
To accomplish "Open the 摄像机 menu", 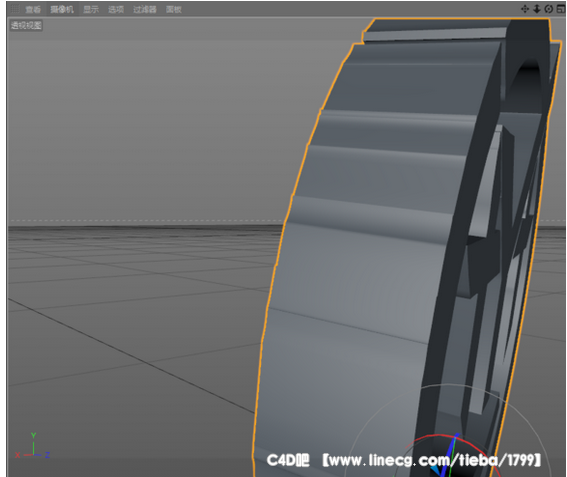I will (x=62, y=9).
